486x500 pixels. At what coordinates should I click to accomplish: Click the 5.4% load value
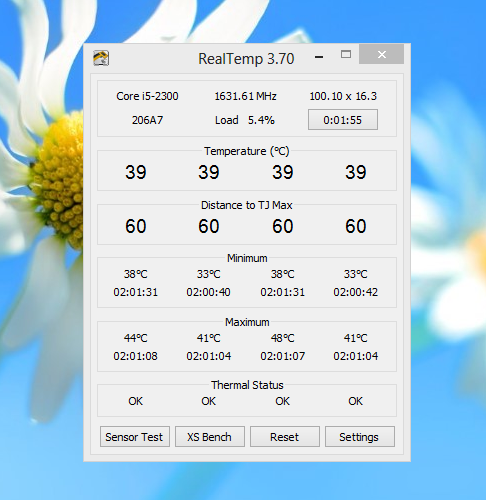[261, 120]
